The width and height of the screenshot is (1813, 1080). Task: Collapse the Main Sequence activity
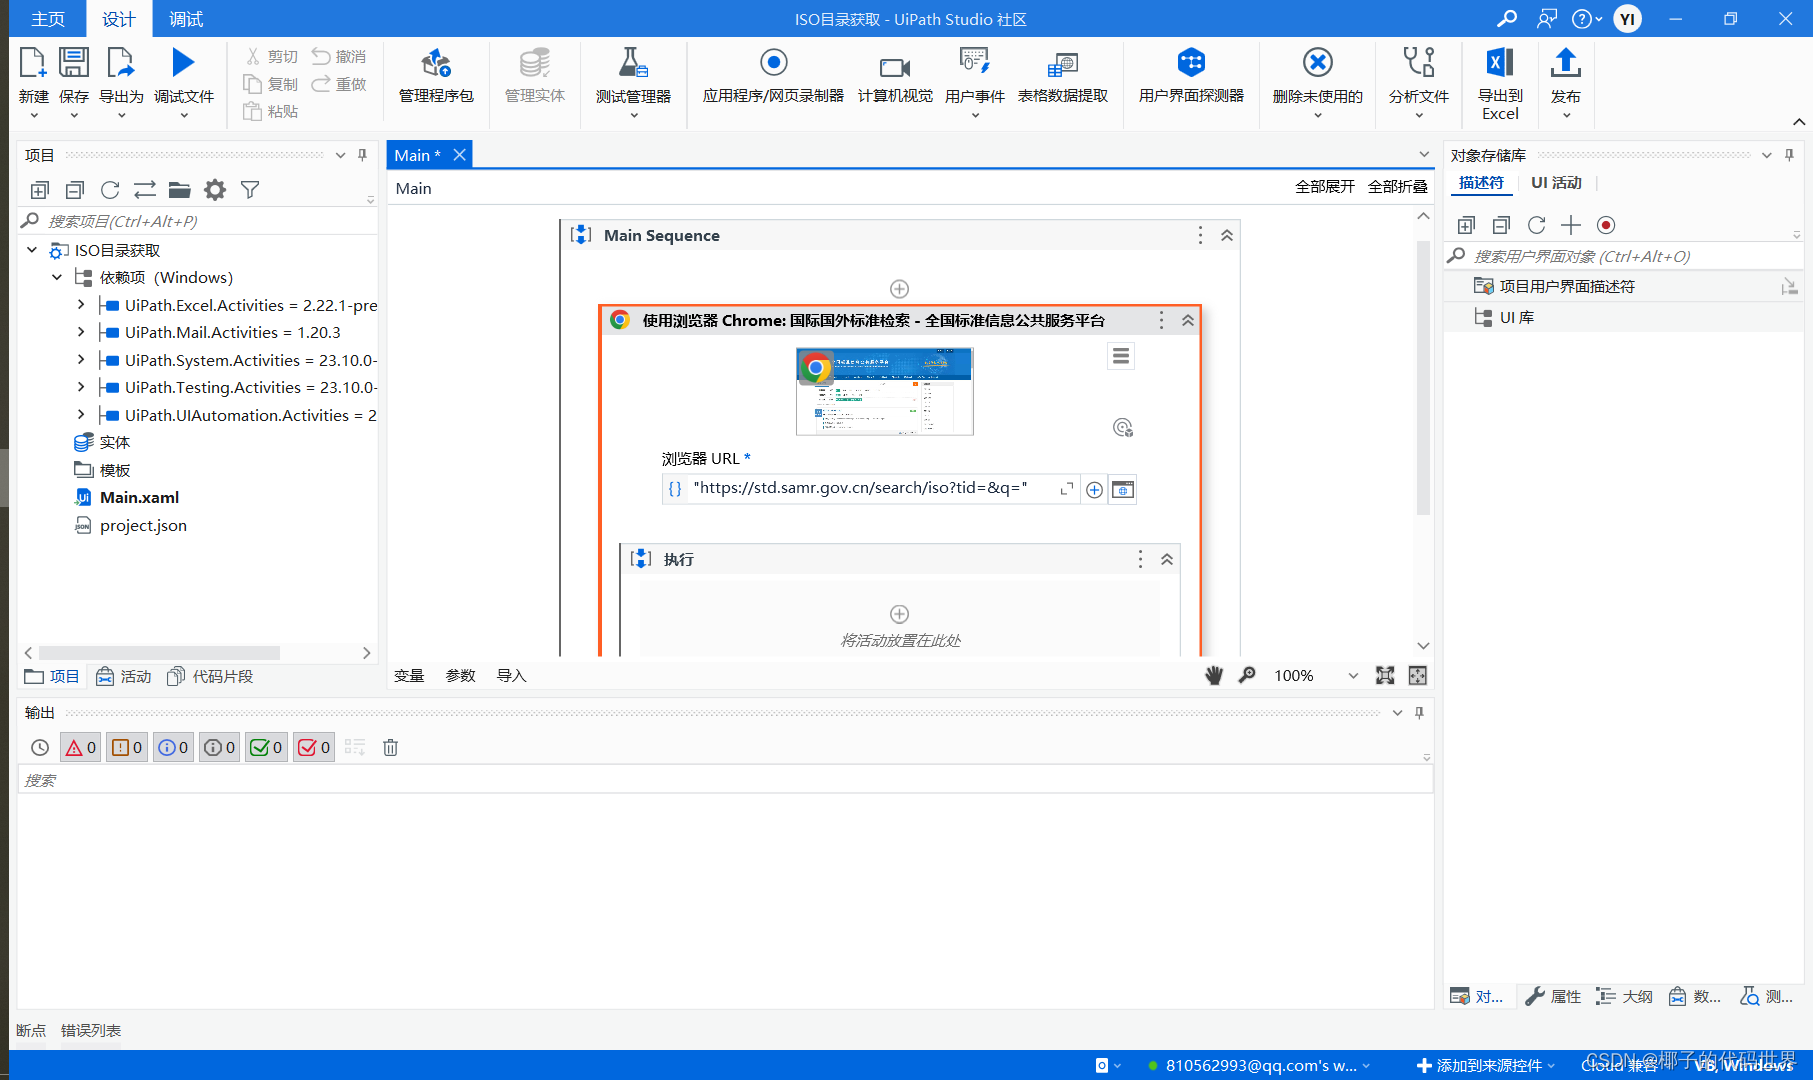click(1227, 236)
